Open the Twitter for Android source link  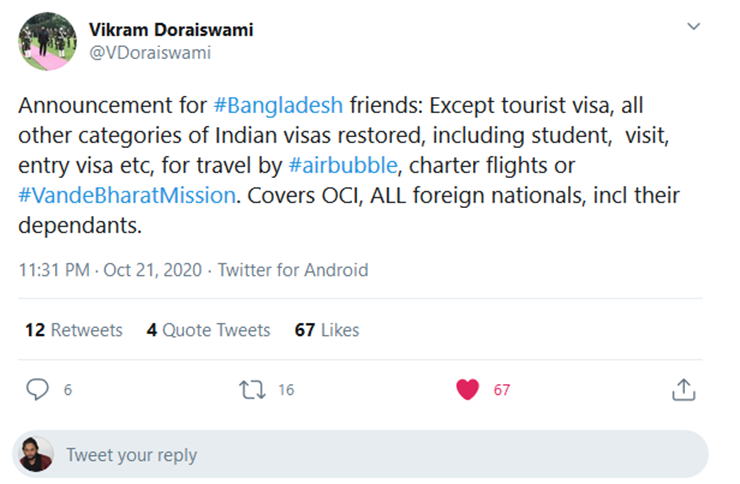tap(292, 270)
